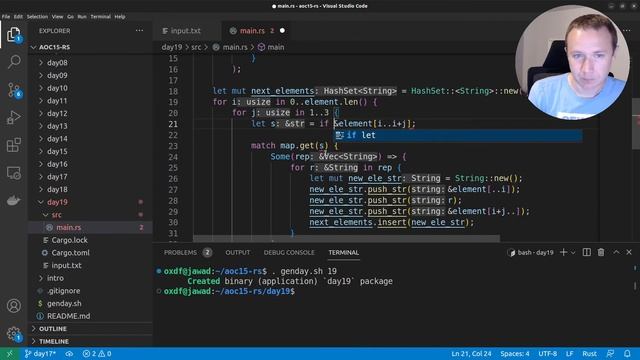Image resolution: width=640 pixels, height=360 pixels.
Task: Open the Search view icon
Action: point(14,62)
